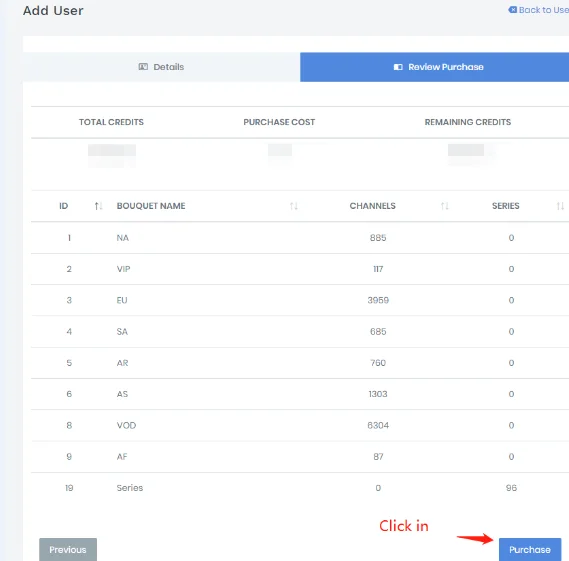The width and height of the screenshot is (569, 561).
Task: Click the REMAINING CREDITS heading
Action: 468,122
